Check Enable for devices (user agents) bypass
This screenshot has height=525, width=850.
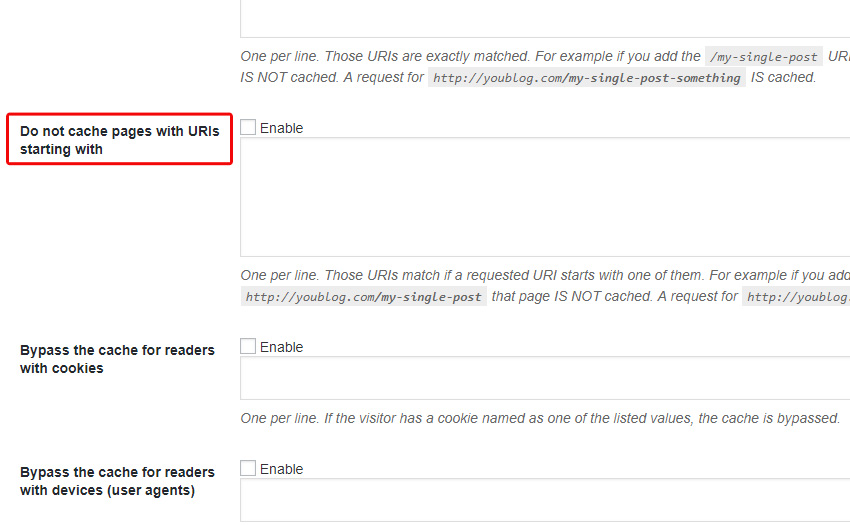[x=248, y=468]
